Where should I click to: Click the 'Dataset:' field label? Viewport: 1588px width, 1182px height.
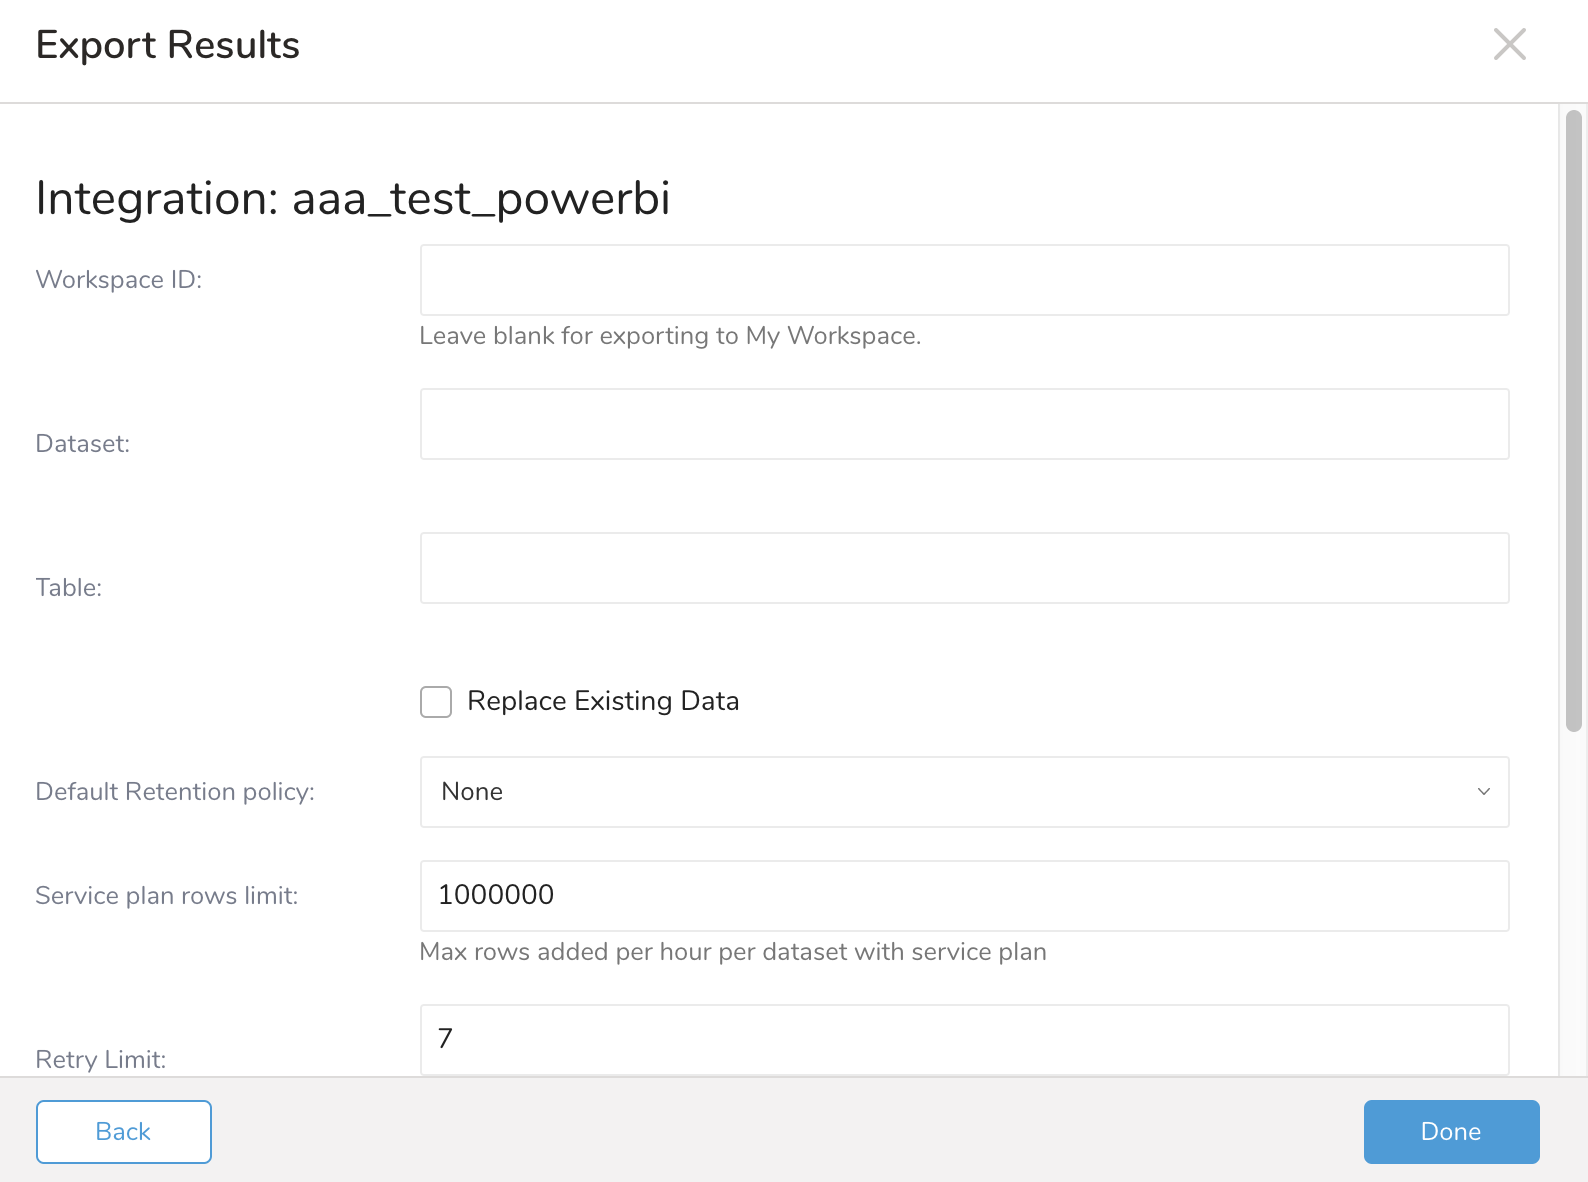(x=83, y=444)
